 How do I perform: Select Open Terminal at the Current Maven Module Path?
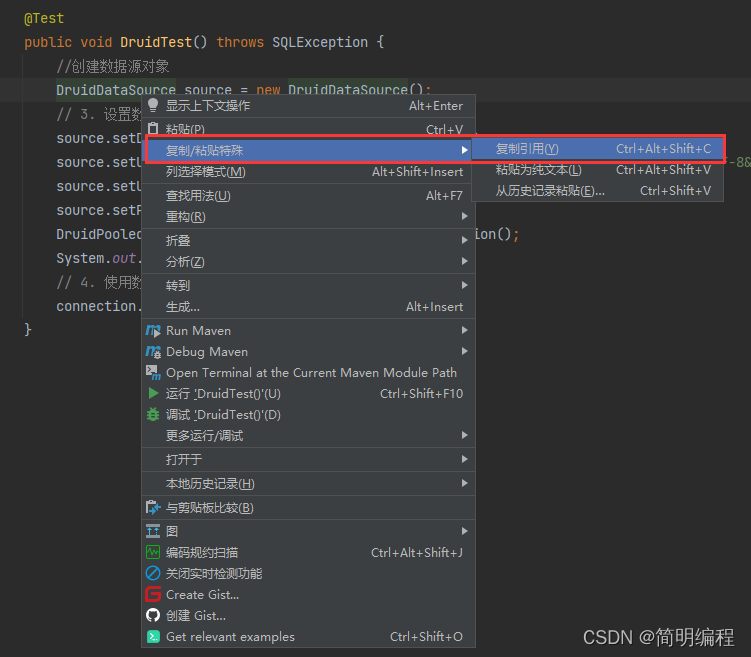point(308,373)
